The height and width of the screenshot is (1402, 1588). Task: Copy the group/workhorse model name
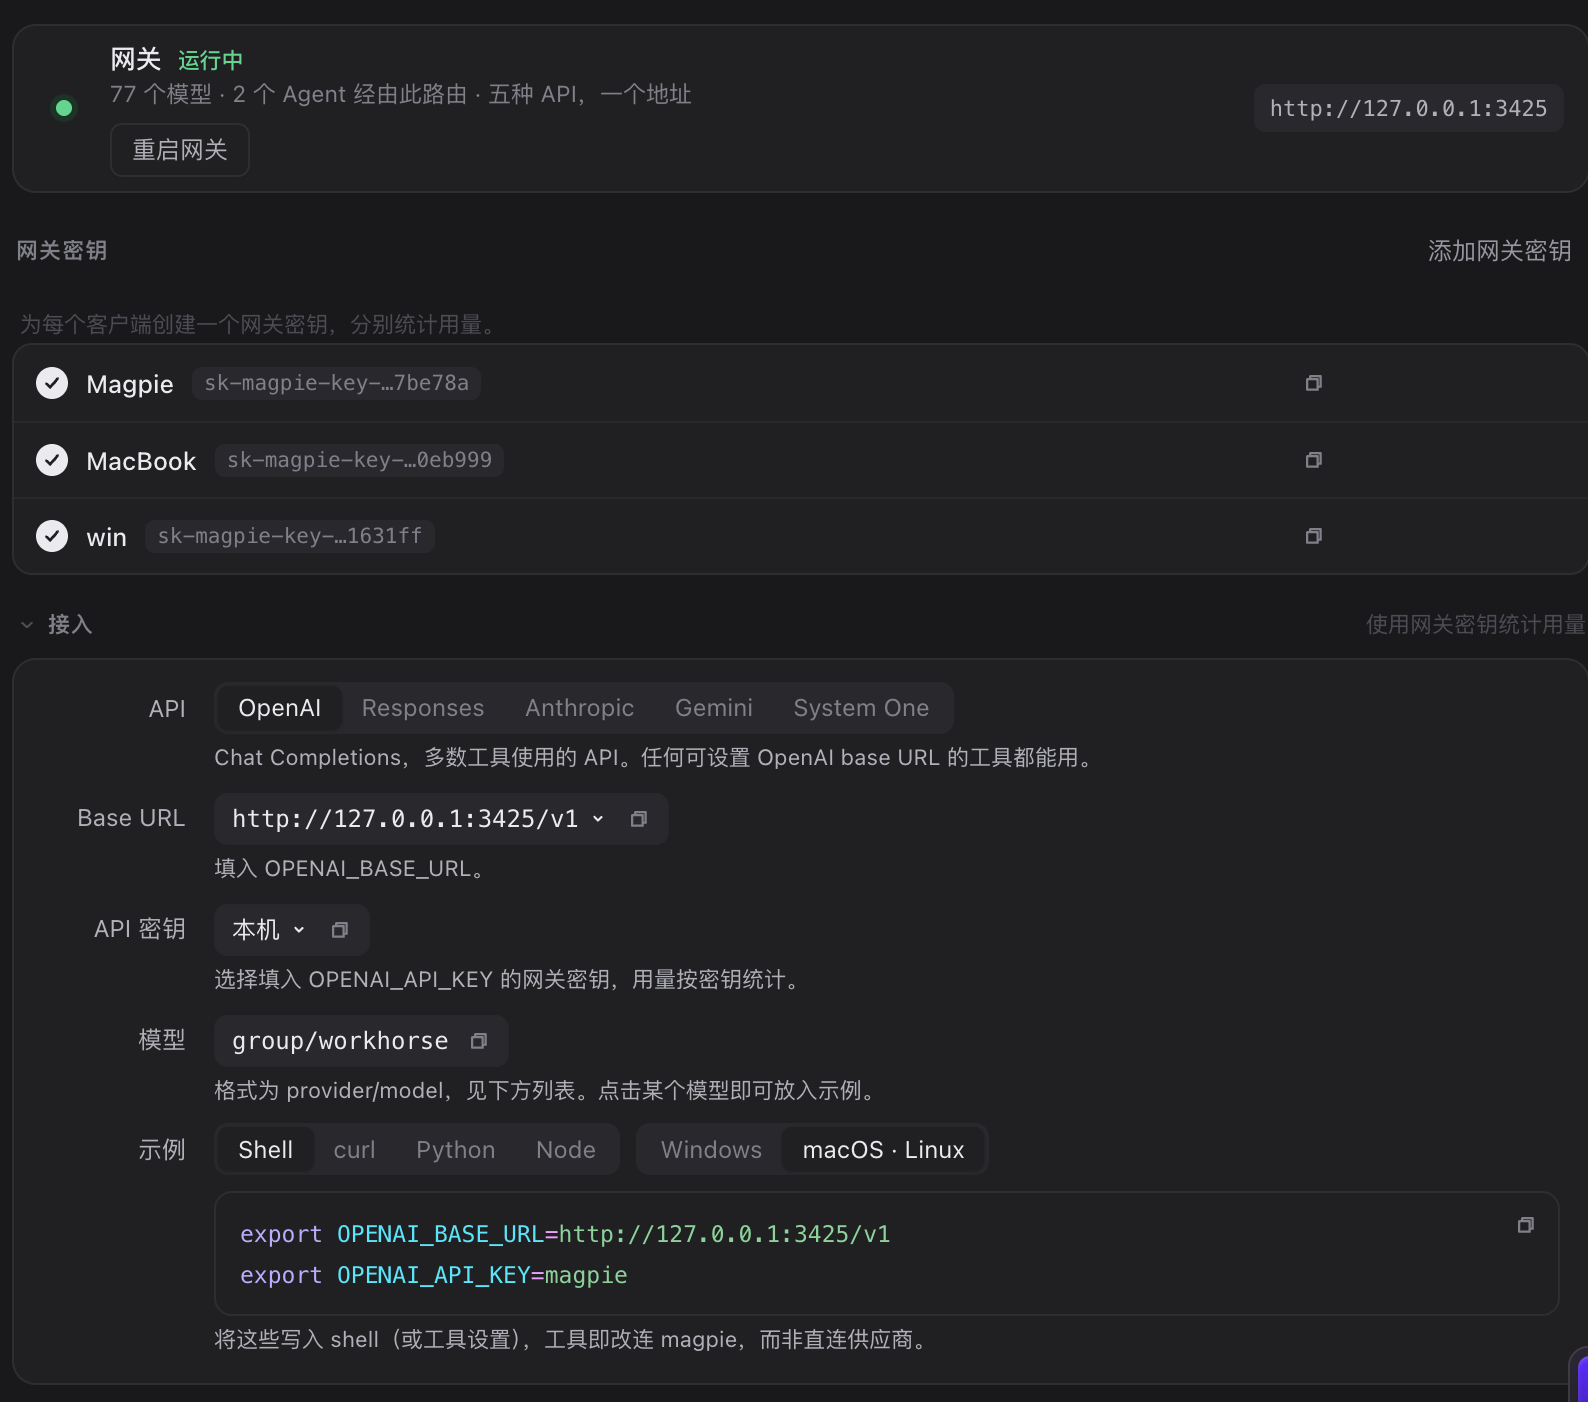click(x=479, y=1041)
